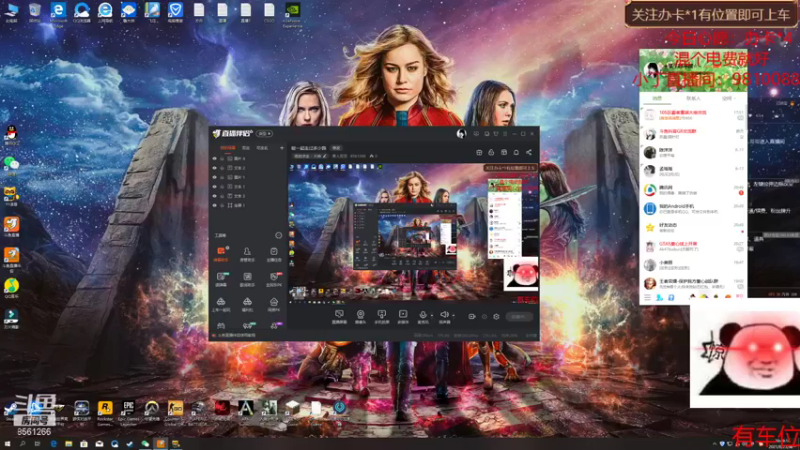Open the mode dropdown beside the 直播伴侣 logo
Screen dimensions: 800x450
tap(264, 134)
